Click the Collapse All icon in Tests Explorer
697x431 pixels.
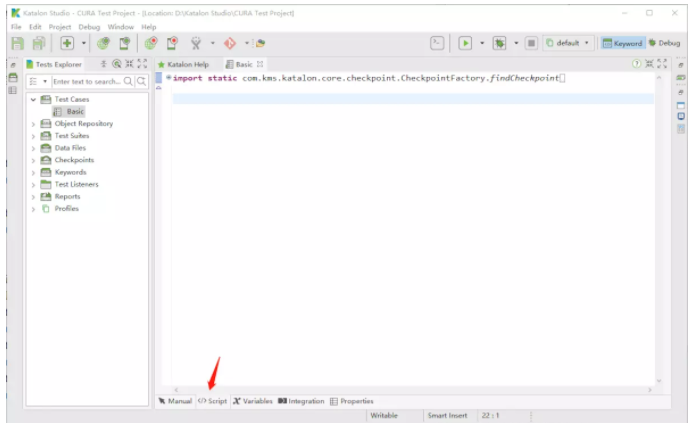click(104, 64)
